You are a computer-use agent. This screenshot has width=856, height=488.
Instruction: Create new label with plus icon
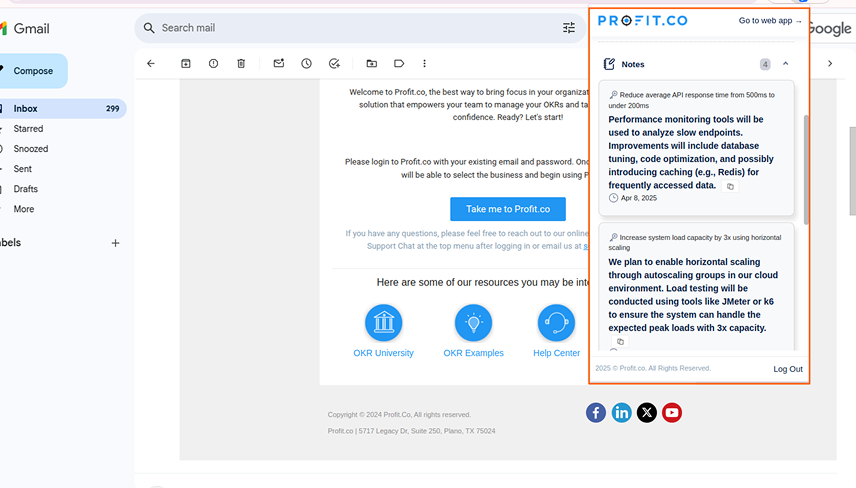[115, 243]
